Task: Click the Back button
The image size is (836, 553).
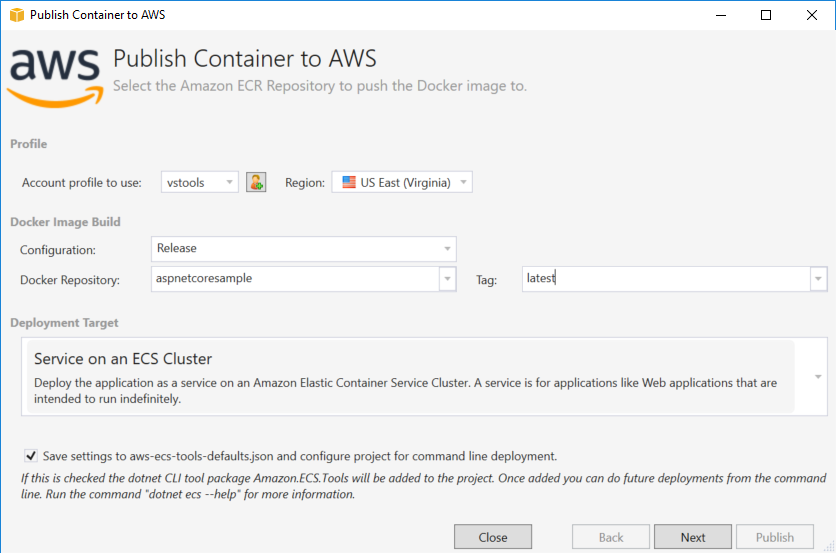Action: click(x=611, y=537)
